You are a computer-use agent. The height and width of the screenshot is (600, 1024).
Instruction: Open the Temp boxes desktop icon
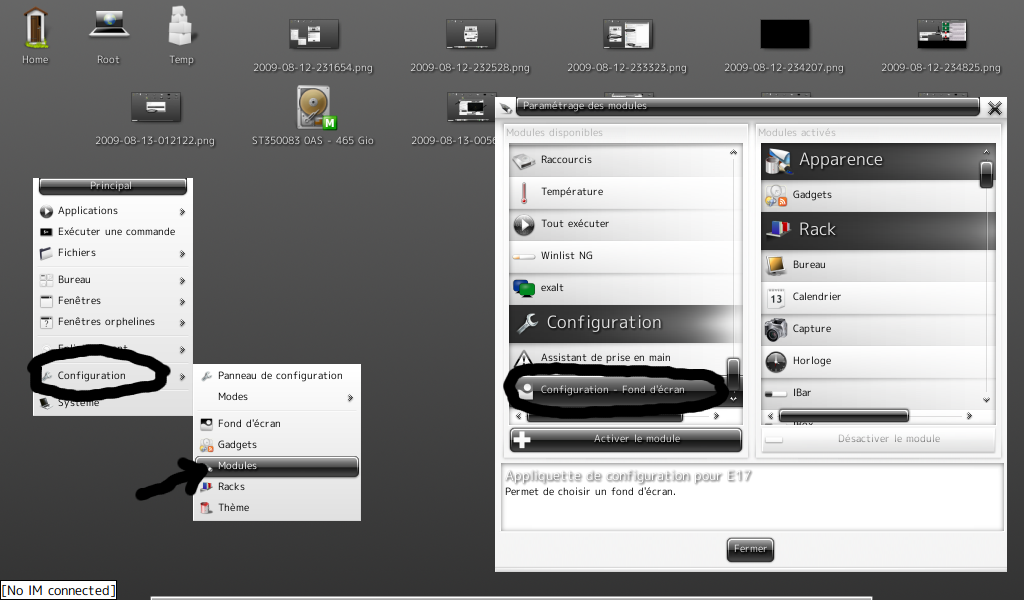181,29
